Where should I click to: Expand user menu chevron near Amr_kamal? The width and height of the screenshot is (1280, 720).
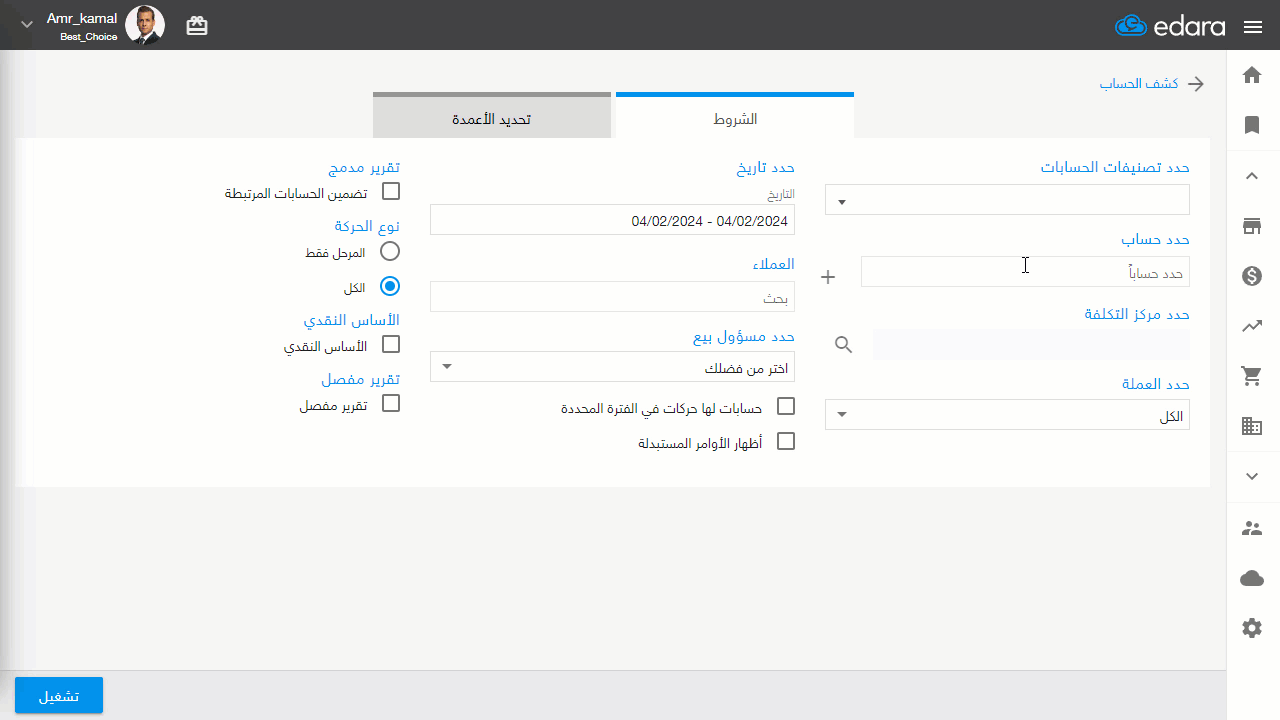click(x=27, y=26)
